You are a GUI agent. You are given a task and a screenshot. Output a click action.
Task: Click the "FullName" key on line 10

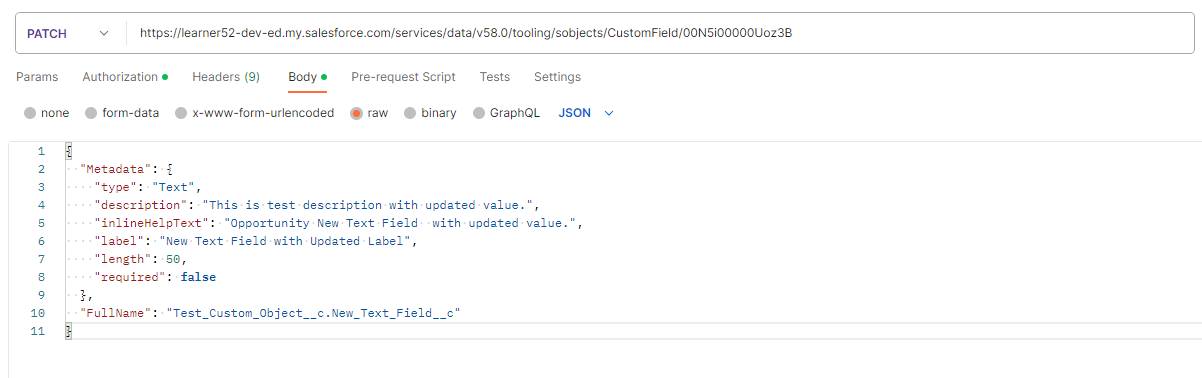(115, 313)
